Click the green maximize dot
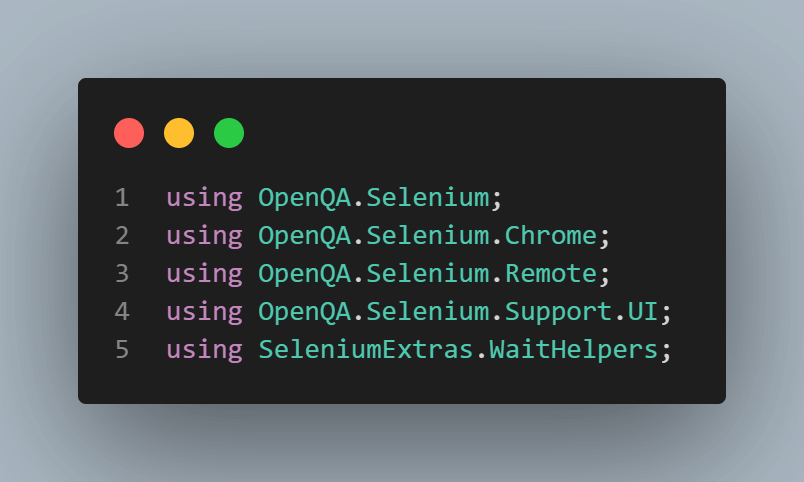Screen dimensions: 804x482 [x=229, y=133]
